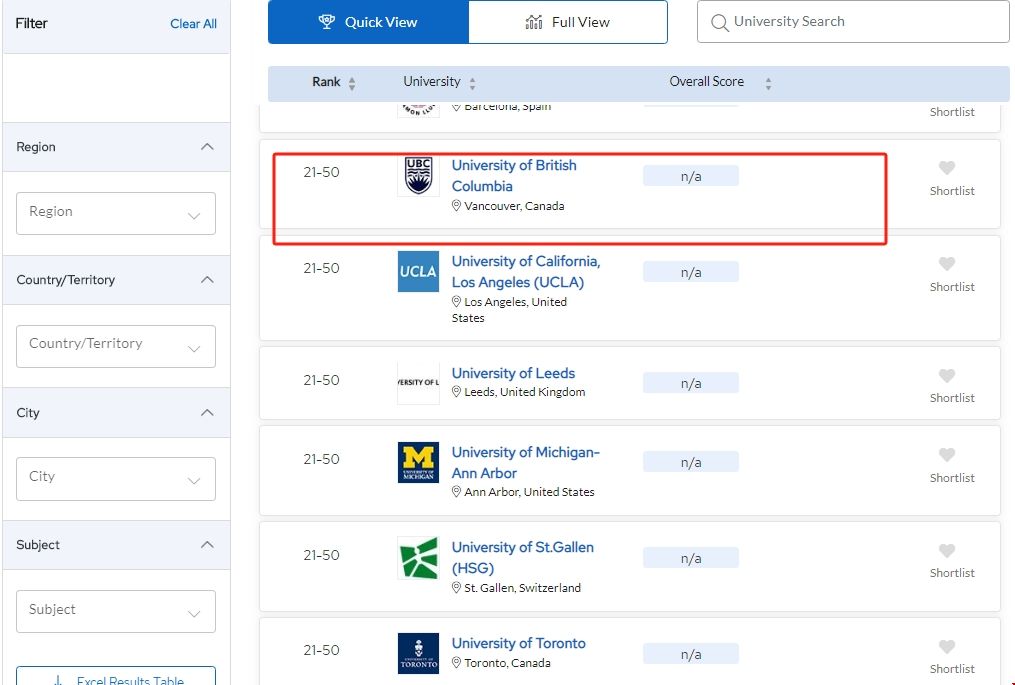
Task: Shortlist University of British Columbia heart
Action: 947,168
